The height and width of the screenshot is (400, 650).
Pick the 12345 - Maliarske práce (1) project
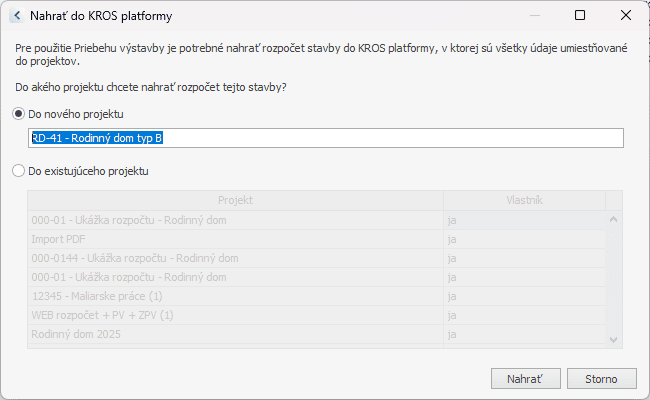(x=235, y=296)
